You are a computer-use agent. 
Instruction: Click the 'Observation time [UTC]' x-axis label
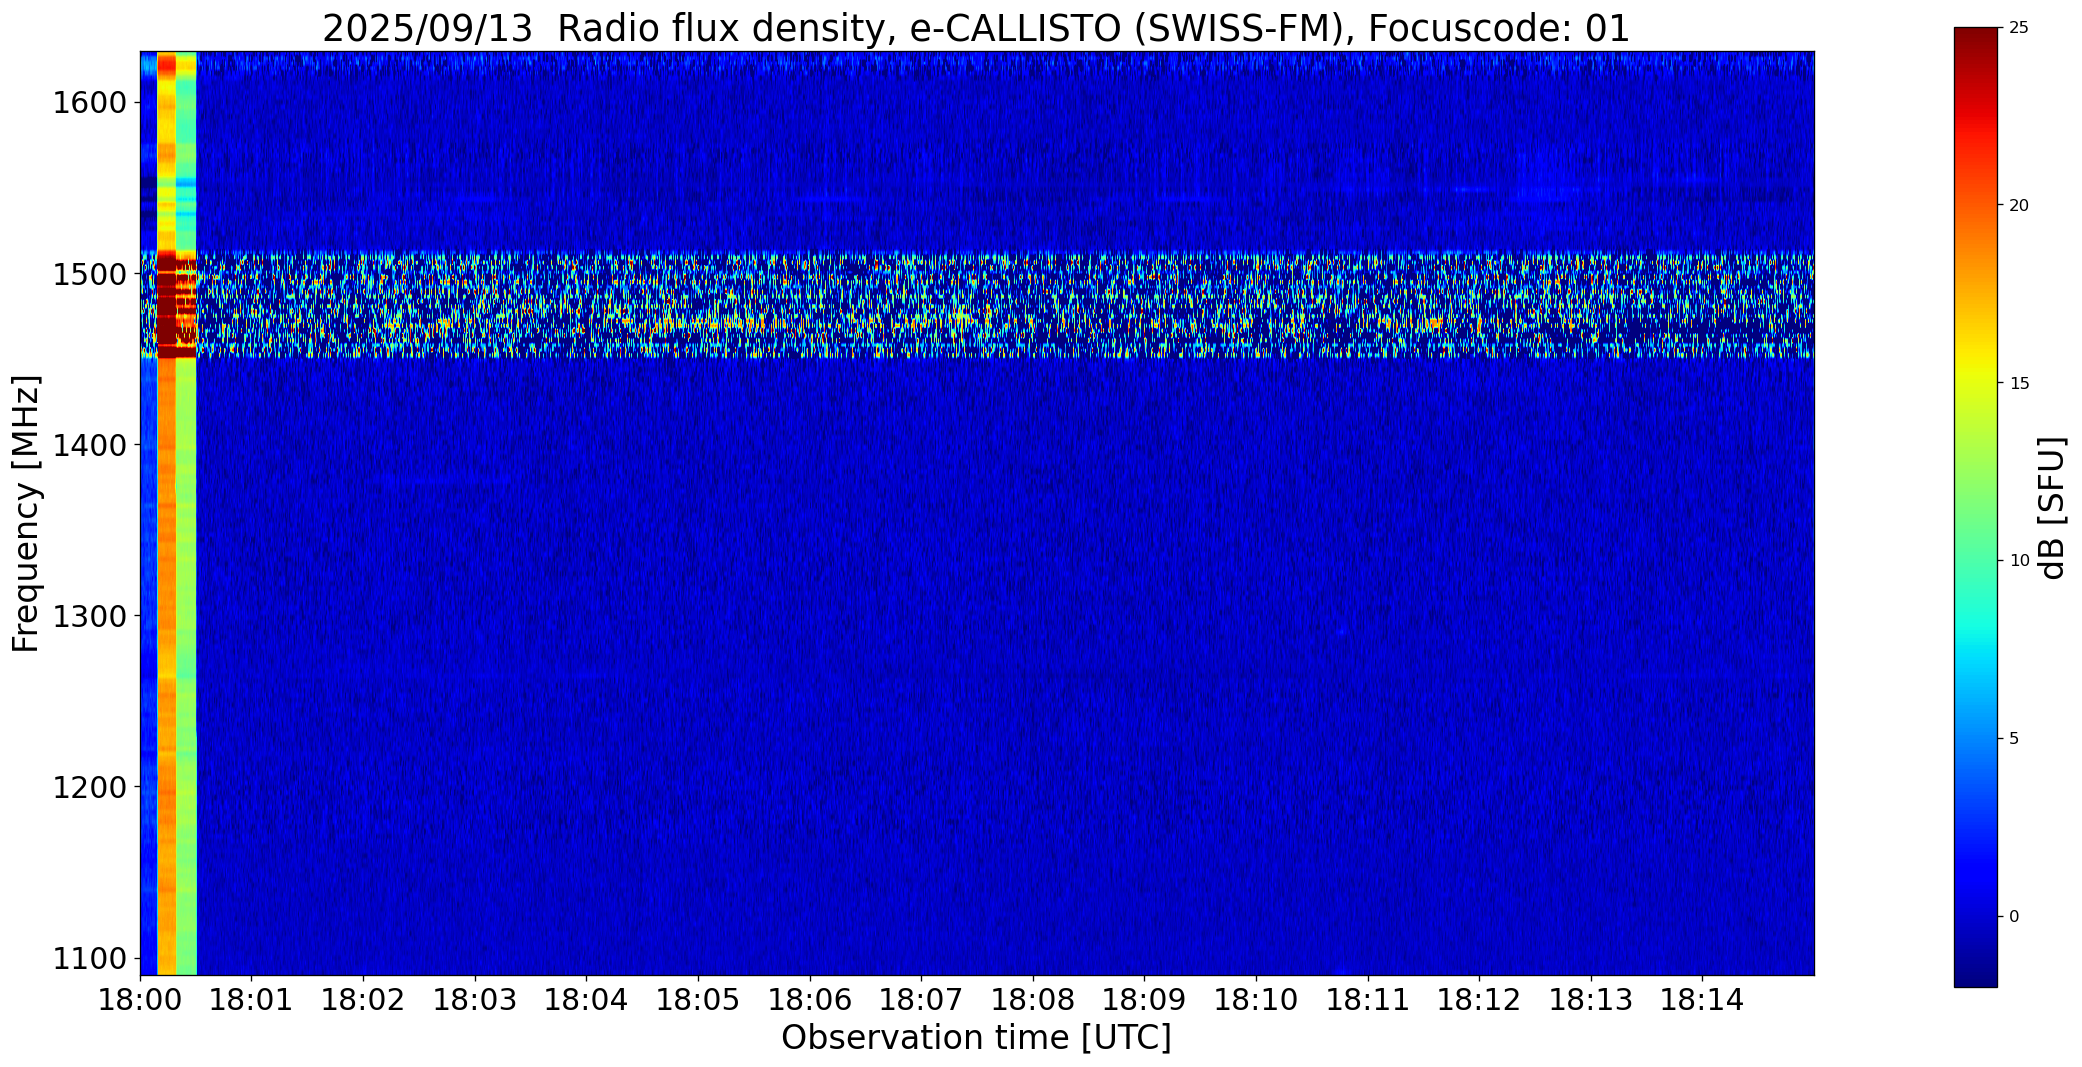click(976, 1038)
